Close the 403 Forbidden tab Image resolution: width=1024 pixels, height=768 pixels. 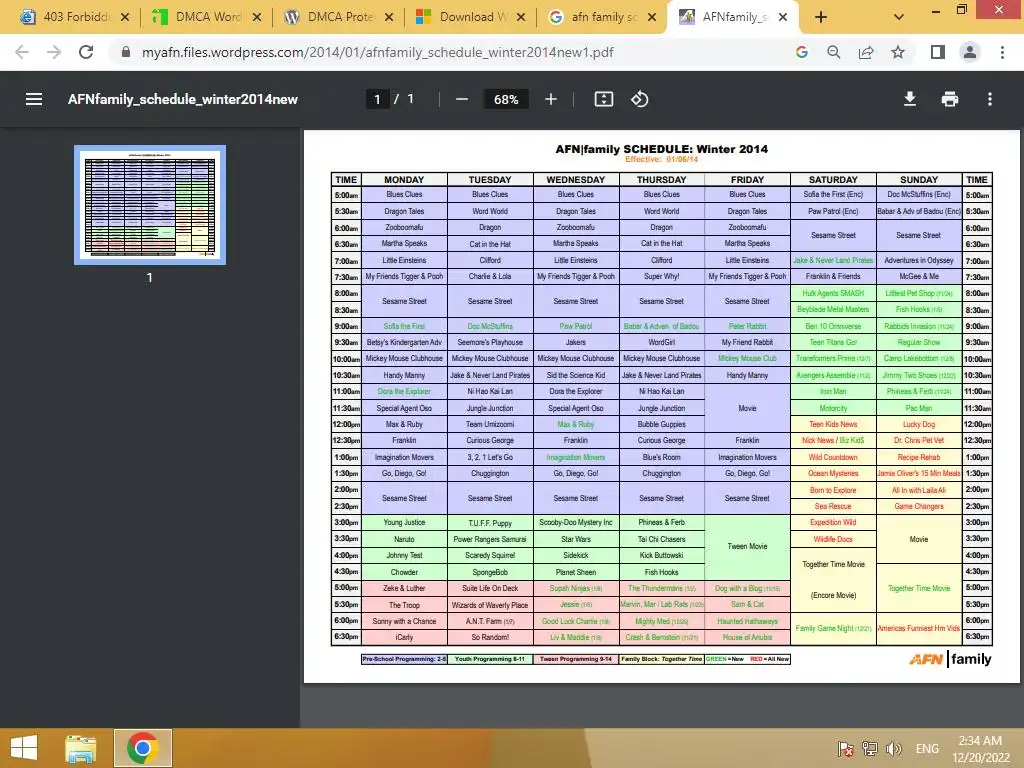pyautogui.click(x=125, y=17)
